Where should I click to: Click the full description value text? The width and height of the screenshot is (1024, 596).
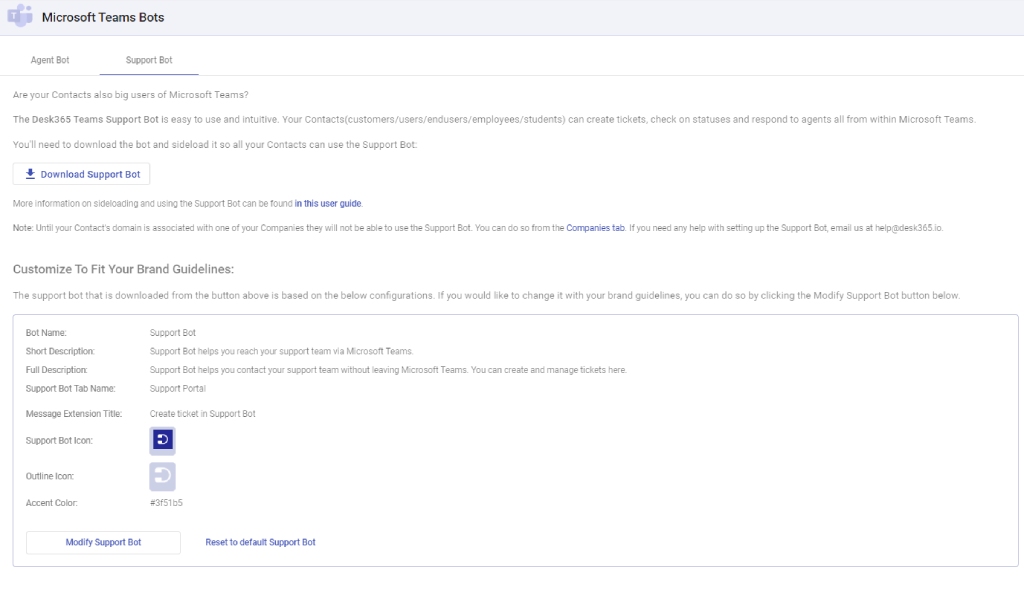pos(388,370)
